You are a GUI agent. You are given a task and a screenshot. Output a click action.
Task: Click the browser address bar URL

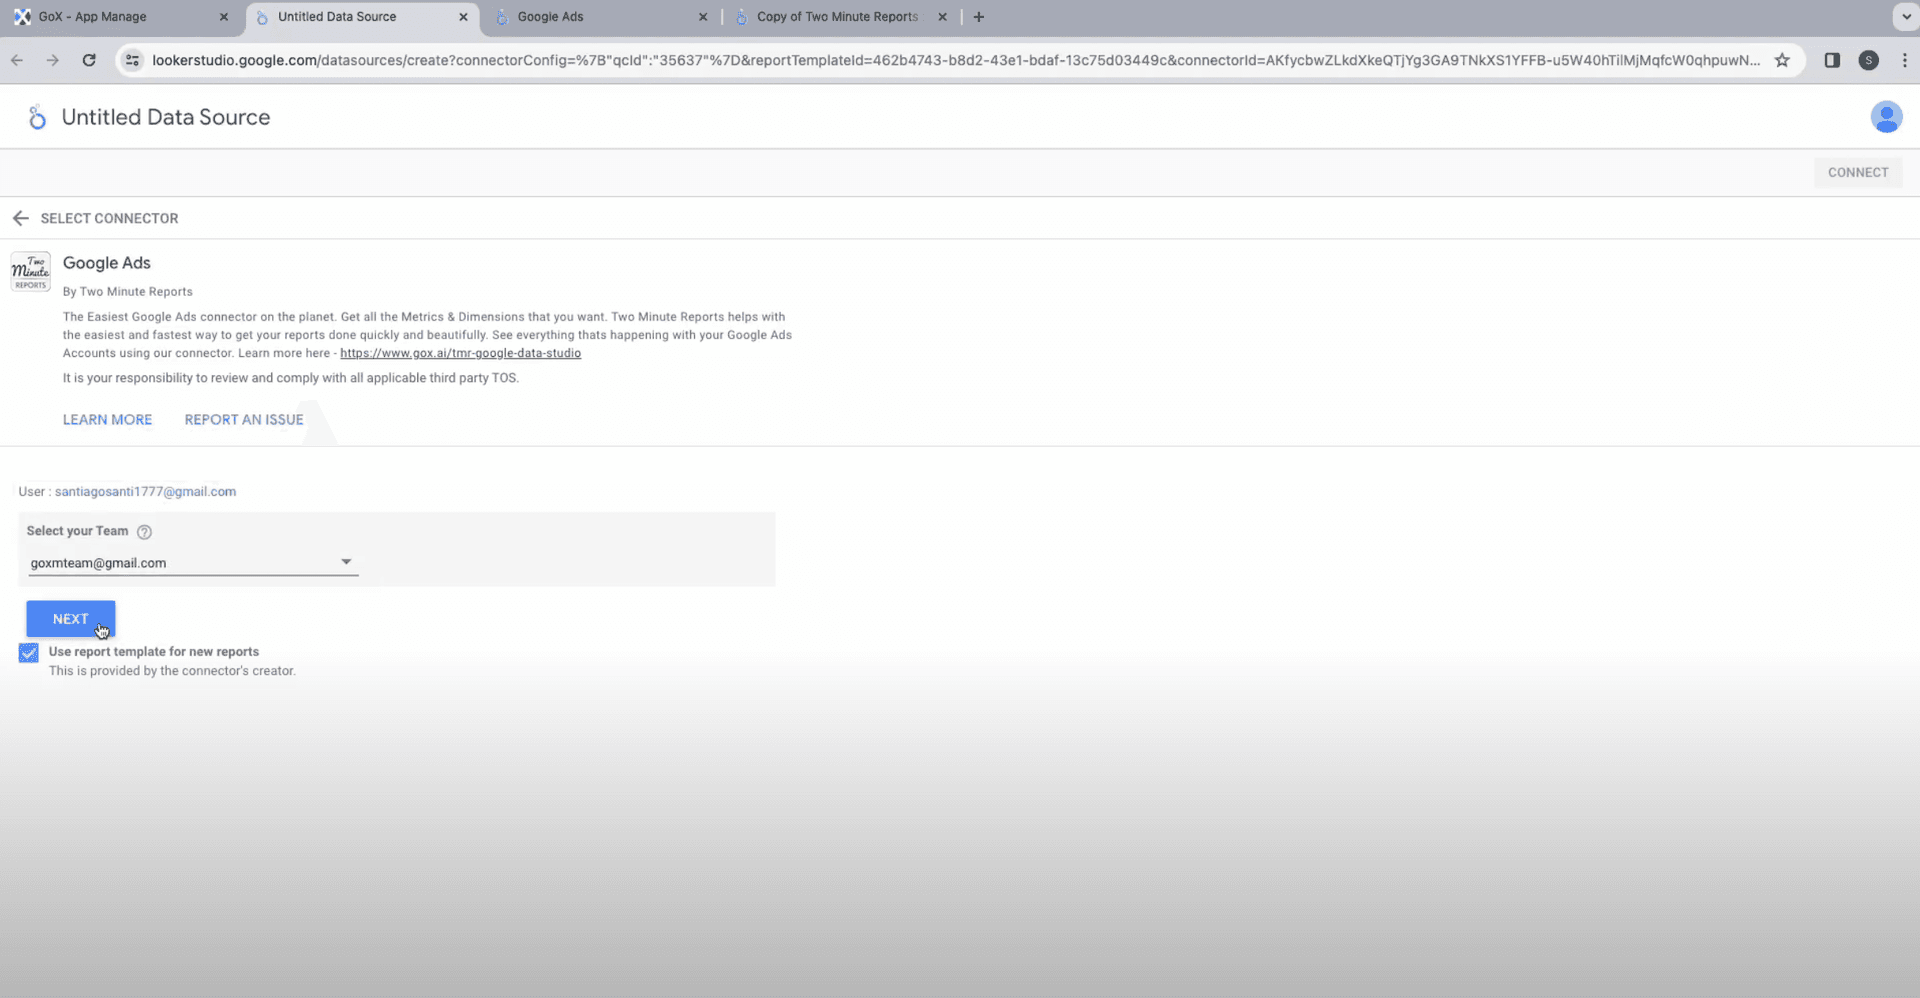pos(955,60)
